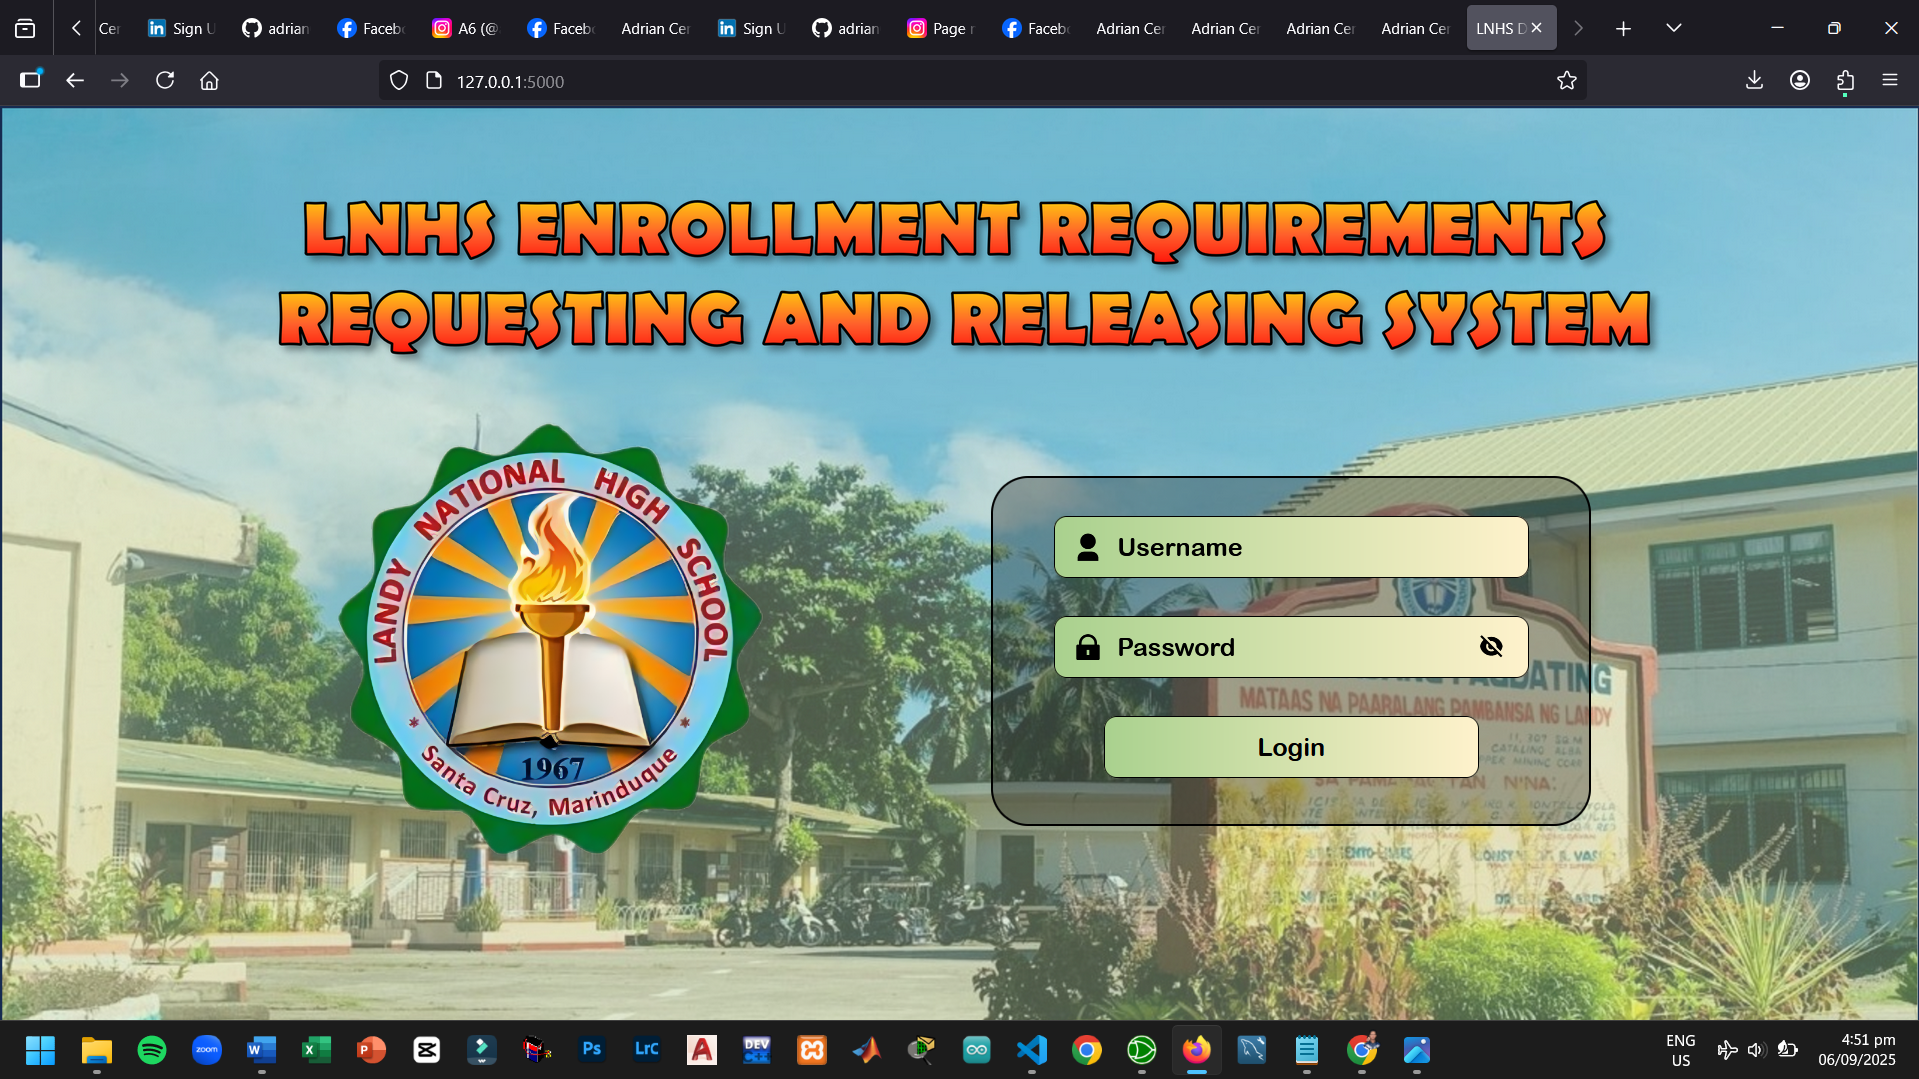Open Photoshop from the taskbar
1919x1079 pixels.
[x=592, y=1050]
